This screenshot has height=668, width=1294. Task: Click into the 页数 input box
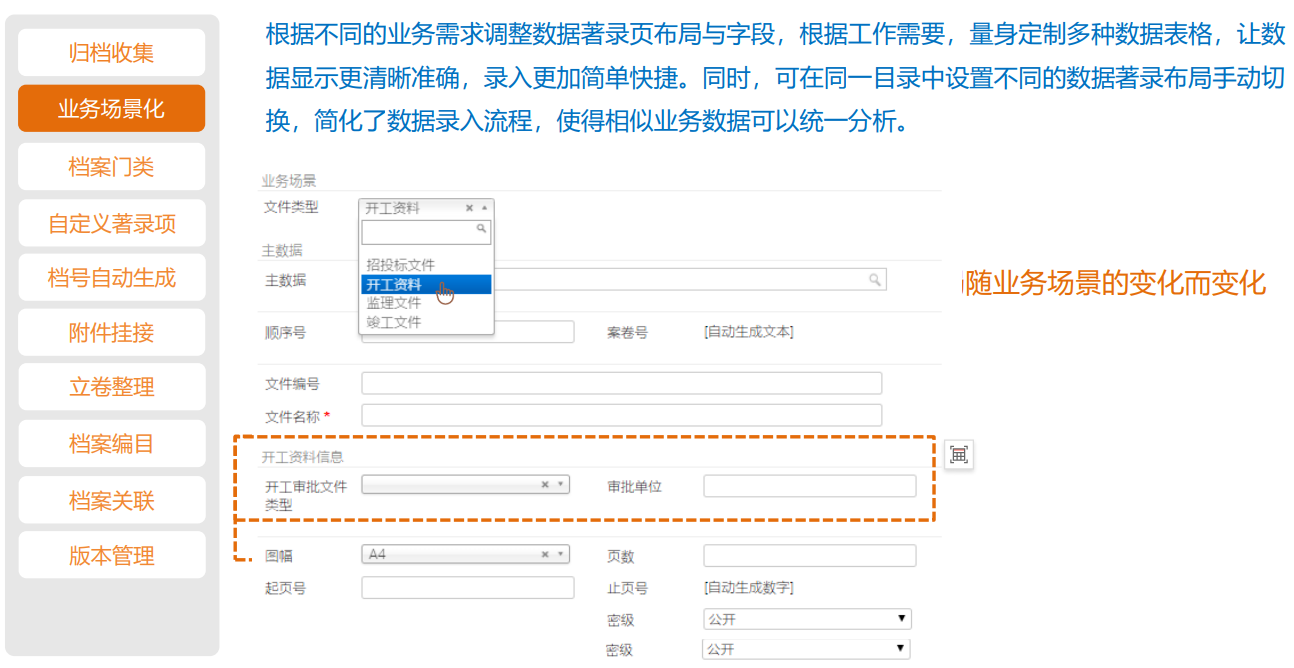[x=809, y=556]
